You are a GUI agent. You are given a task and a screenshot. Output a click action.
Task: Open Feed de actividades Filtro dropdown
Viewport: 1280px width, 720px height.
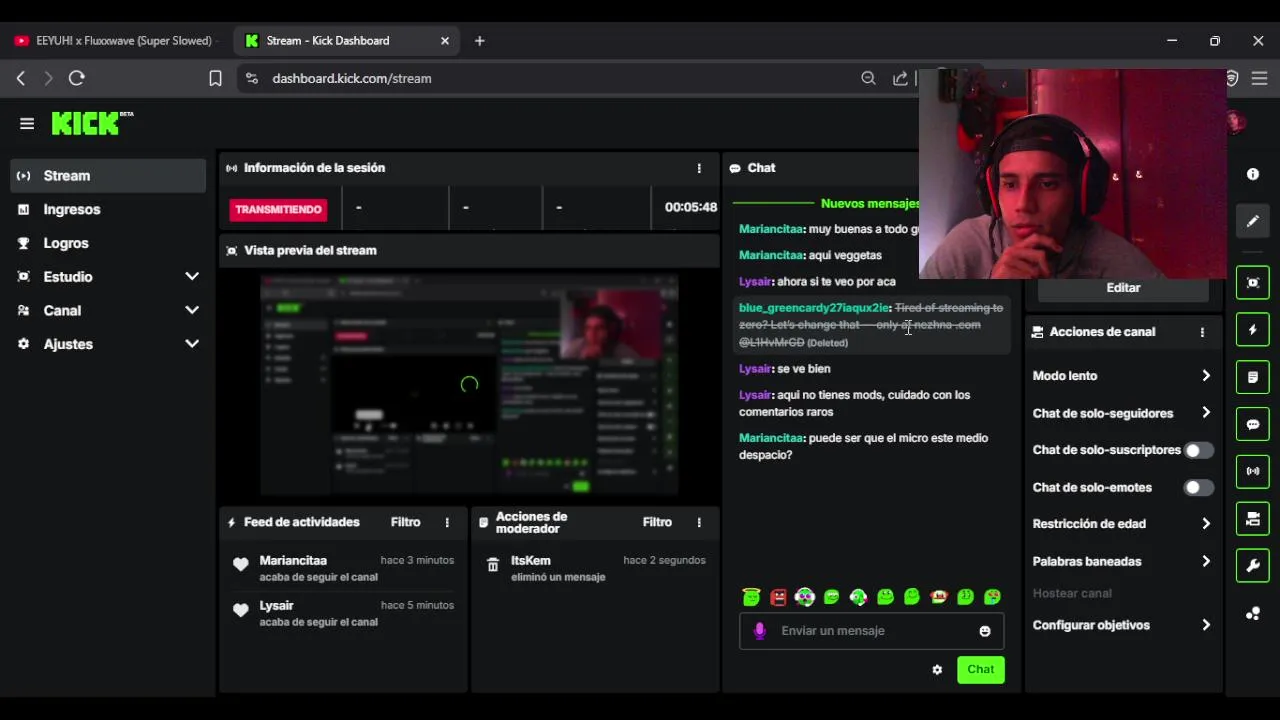pyautogui.click(x=405, y=522)
